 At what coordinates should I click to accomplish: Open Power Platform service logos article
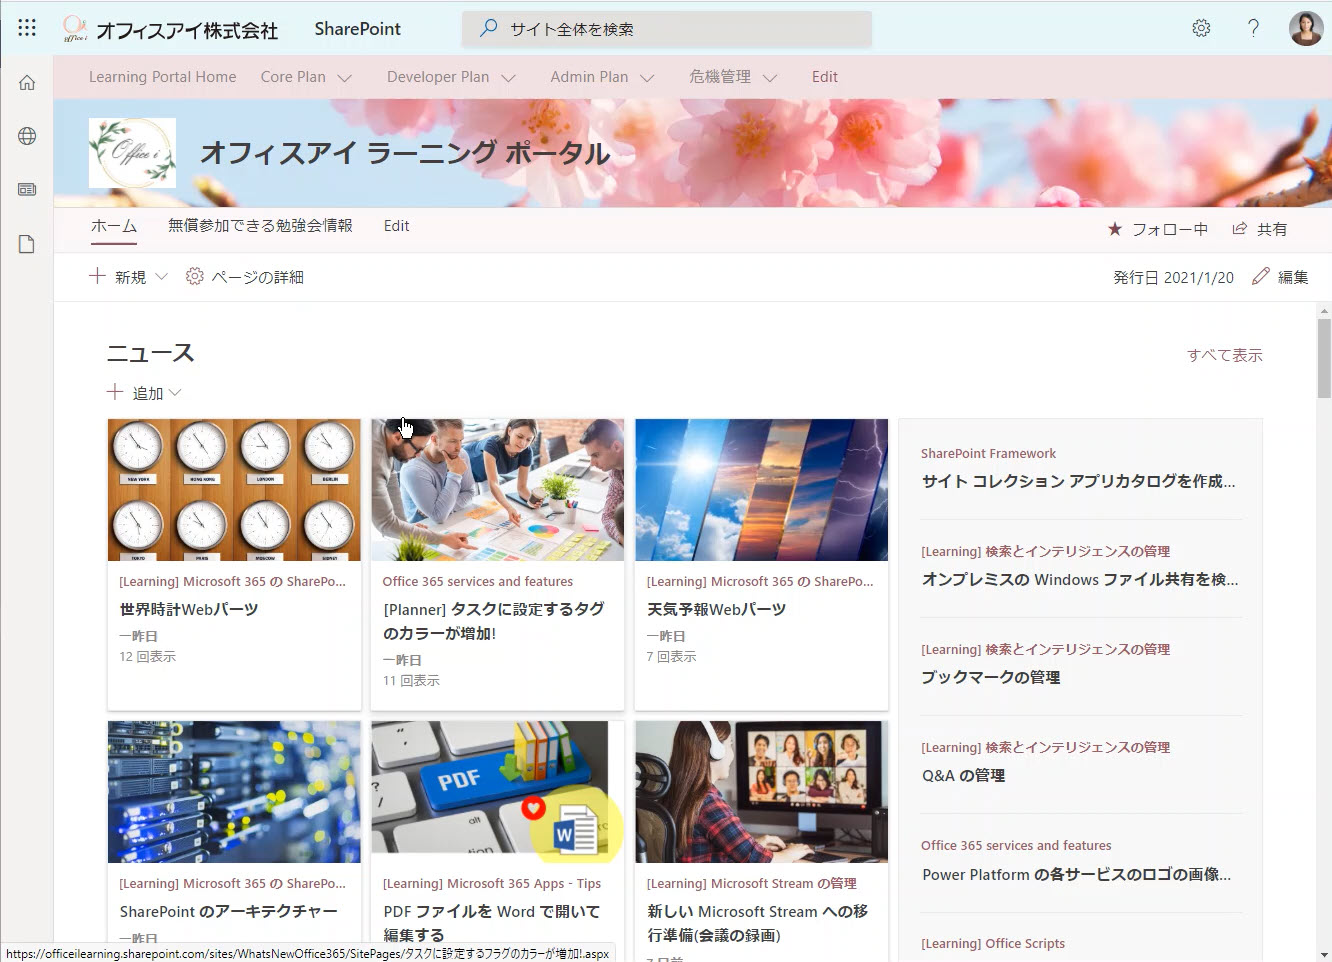tap(1076, 874)
